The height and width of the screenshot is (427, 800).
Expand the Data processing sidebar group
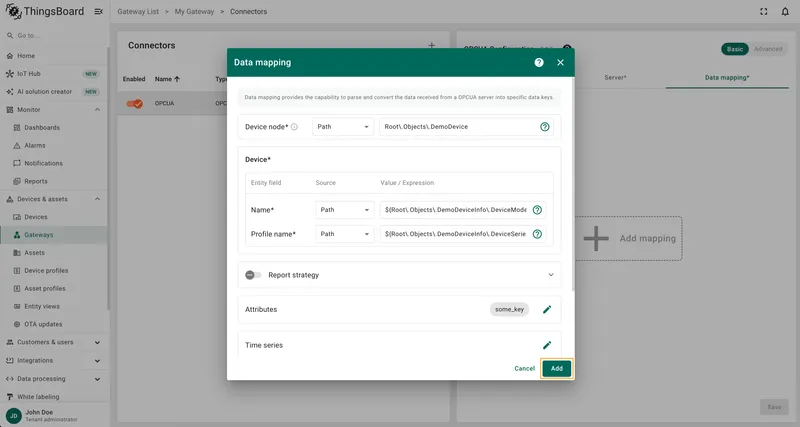click(97, 379)
